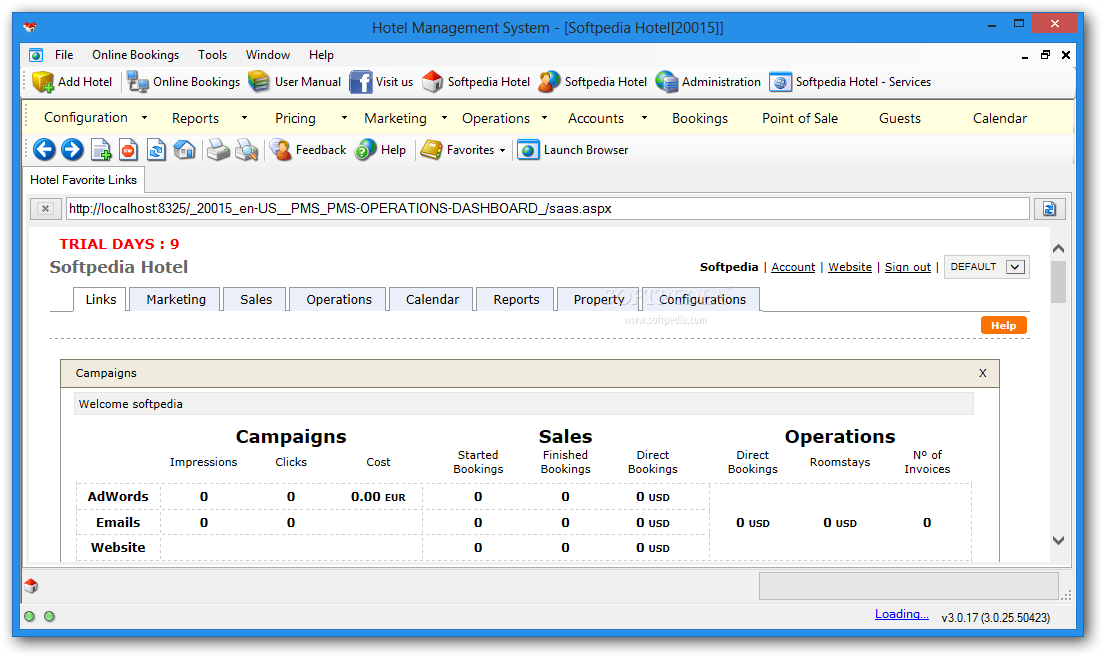
Task: Click the Sign out link
Action: (x=908, y=267)
